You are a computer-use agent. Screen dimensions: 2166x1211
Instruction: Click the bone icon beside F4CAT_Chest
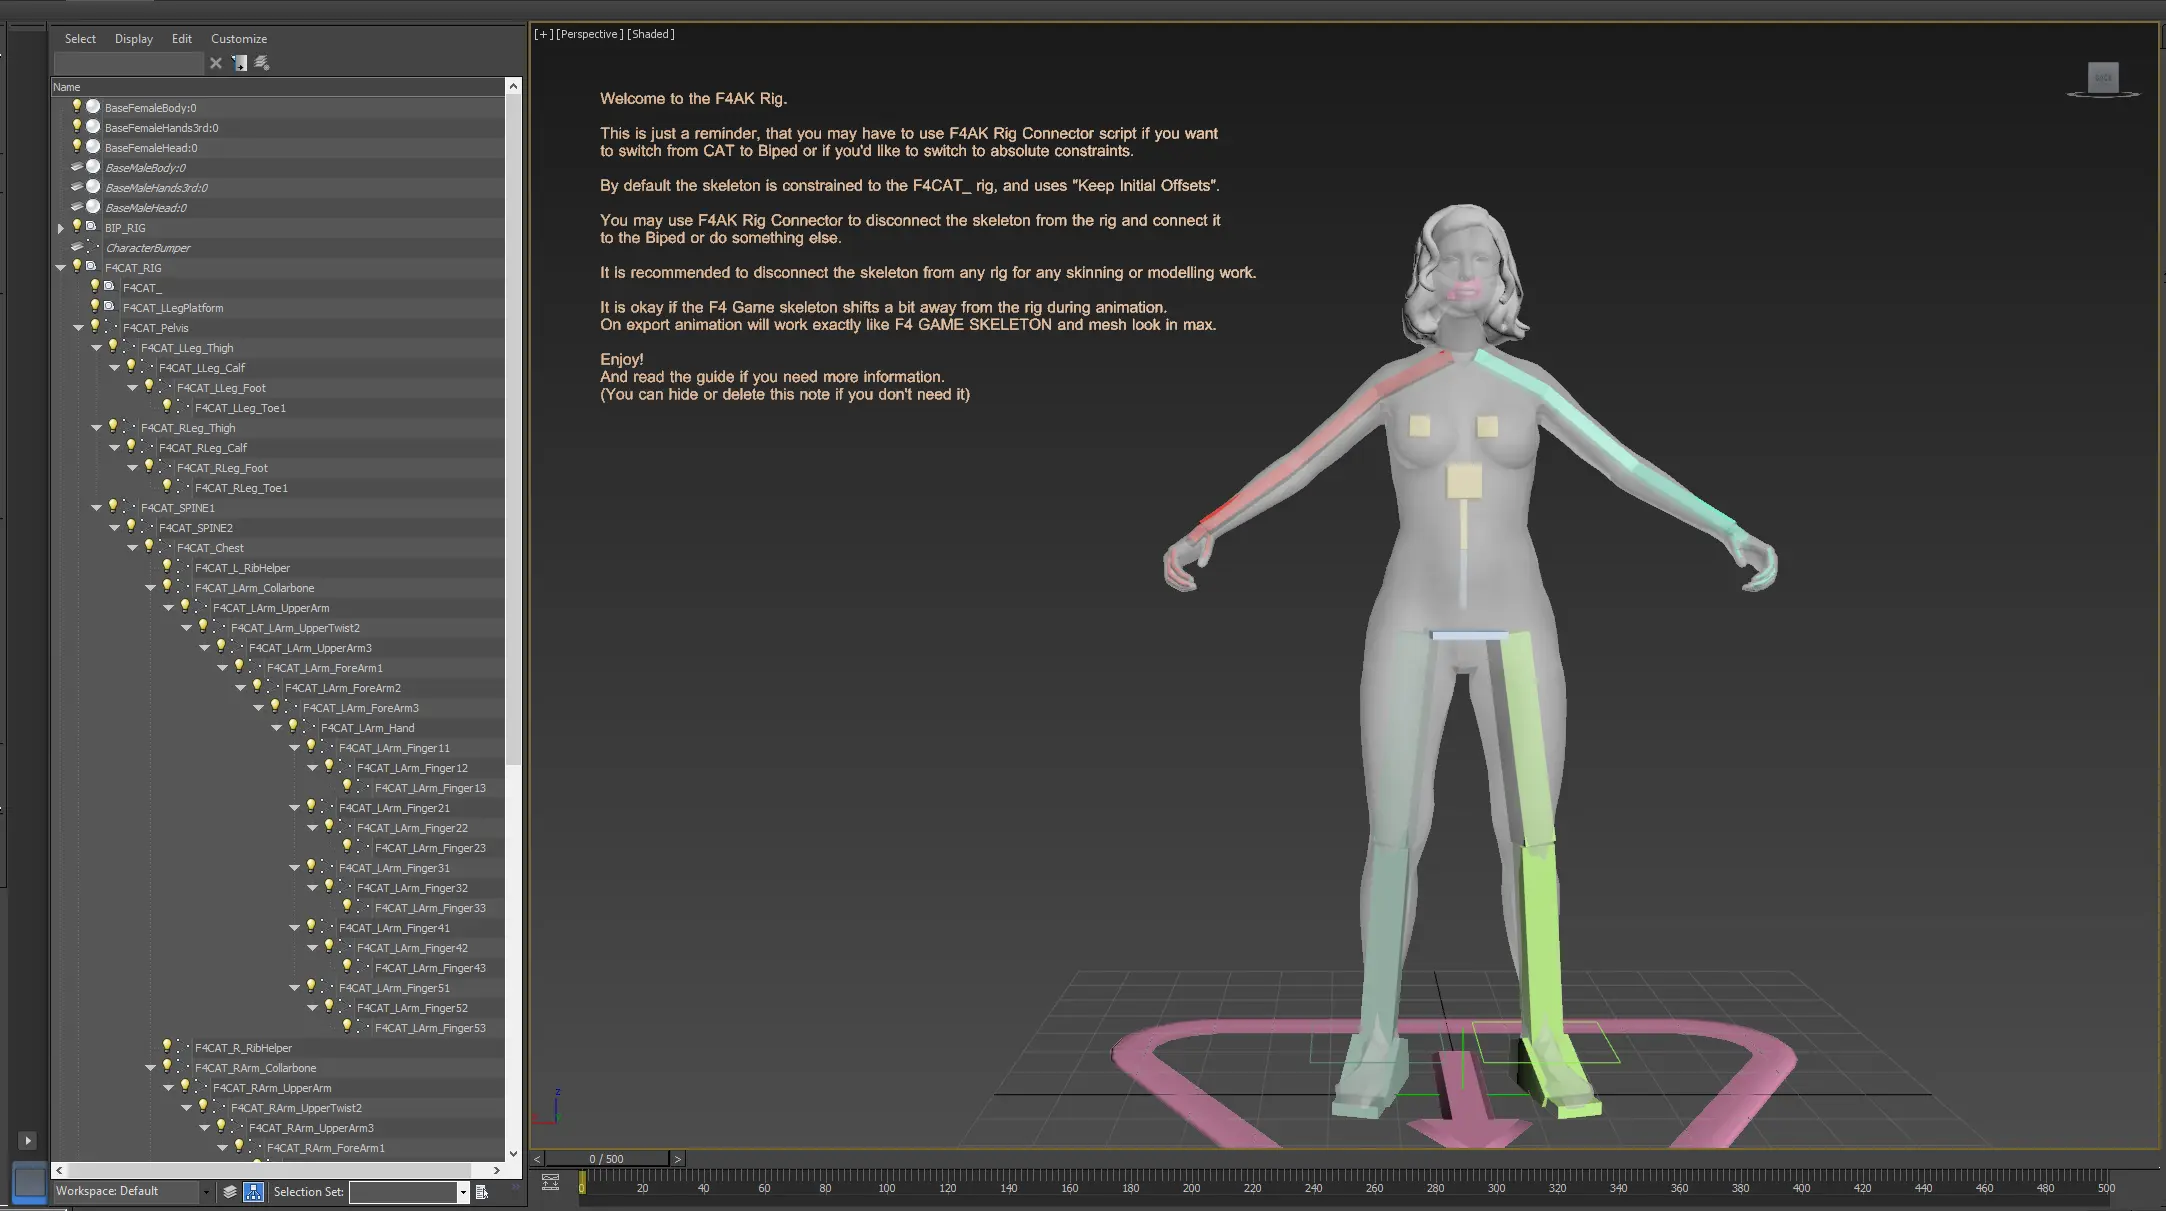[165, 547]
